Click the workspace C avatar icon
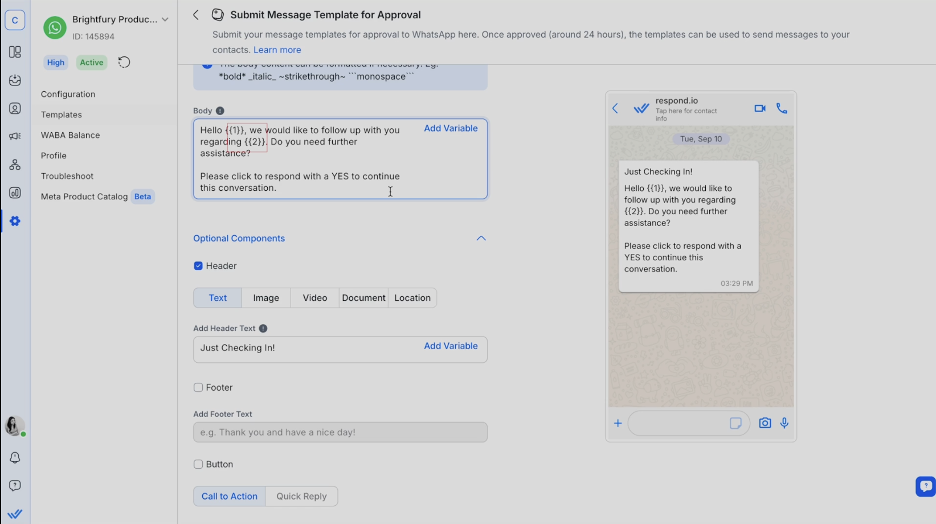Image resolution: width=936 pixels, height=524 pixels. (x=15, y=20)
